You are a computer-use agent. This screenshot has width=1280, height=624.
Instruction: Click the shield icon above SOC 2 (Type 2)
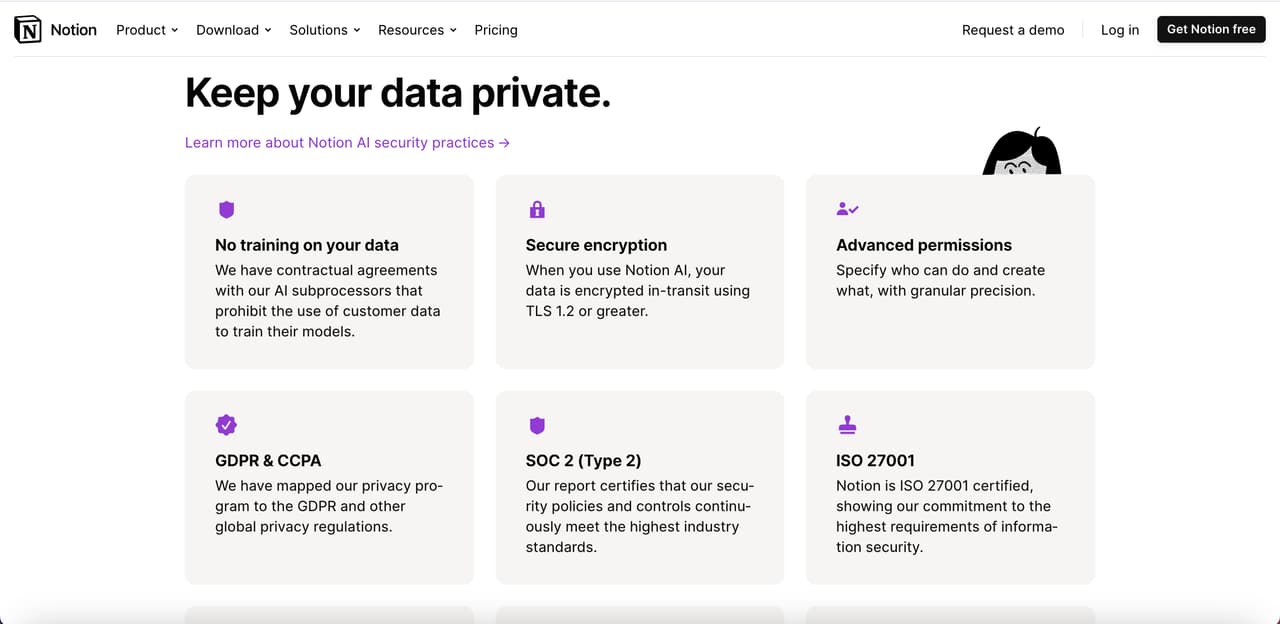click(537, 426)
